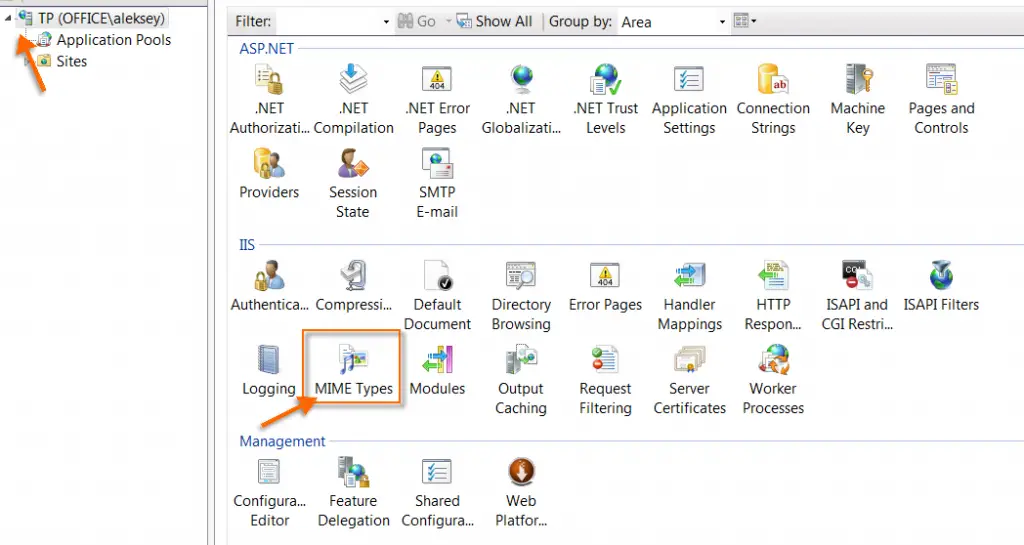Screen dimensions: 1024x545
Task: Open the MIME Types feature
Action: (x=353, y=369)
